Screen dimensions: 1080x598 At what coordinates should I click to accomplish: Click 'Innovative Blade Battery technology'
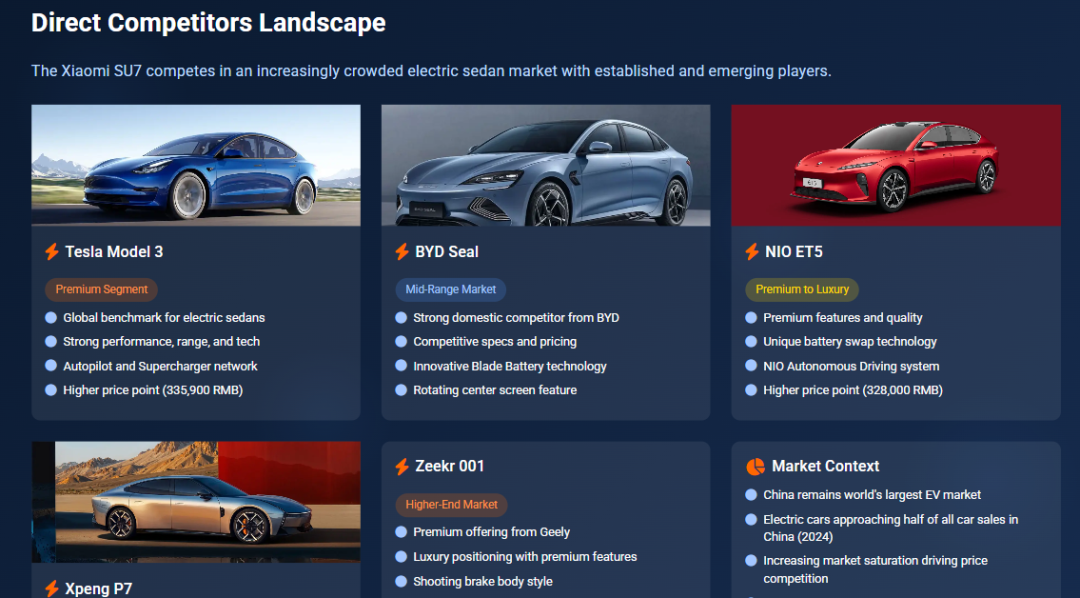pos(510,367)
